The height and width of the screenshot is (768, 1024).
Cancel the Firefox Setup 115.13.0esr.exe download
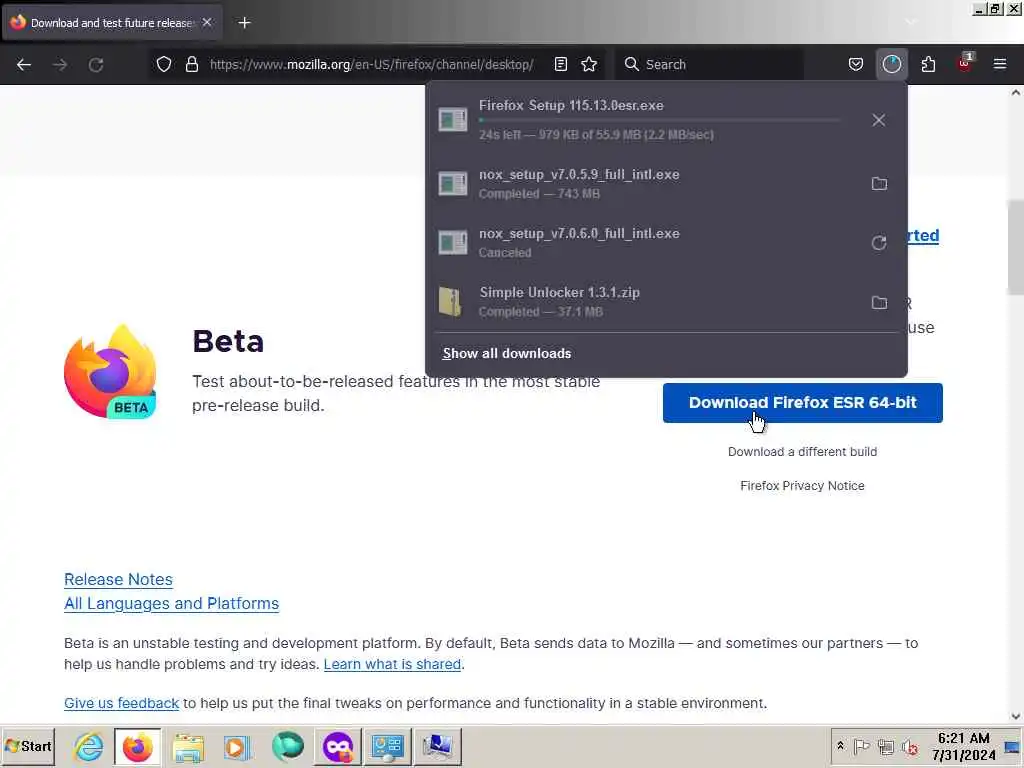point(878,120)
